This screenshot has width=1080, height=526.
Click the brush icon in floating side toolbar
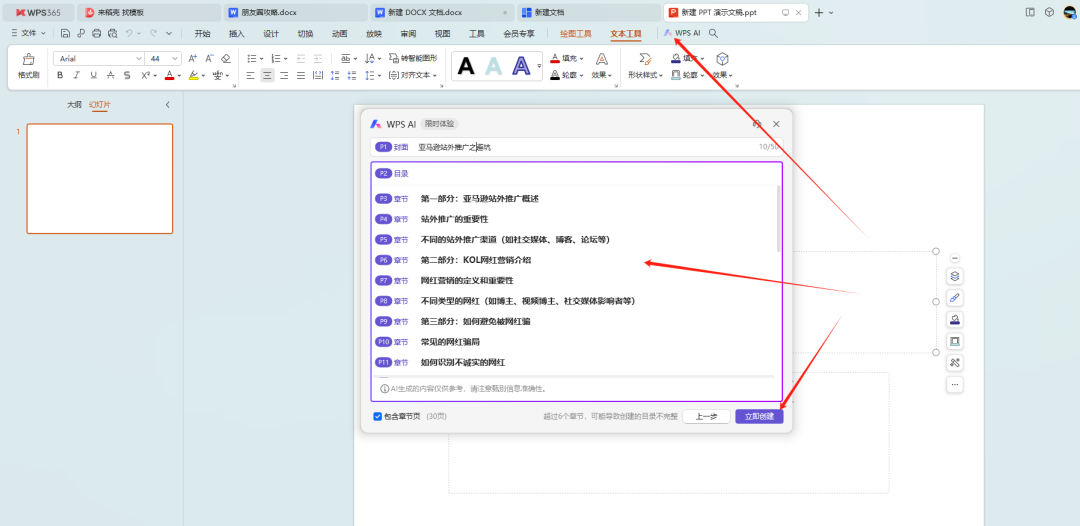tap(954, 297)
